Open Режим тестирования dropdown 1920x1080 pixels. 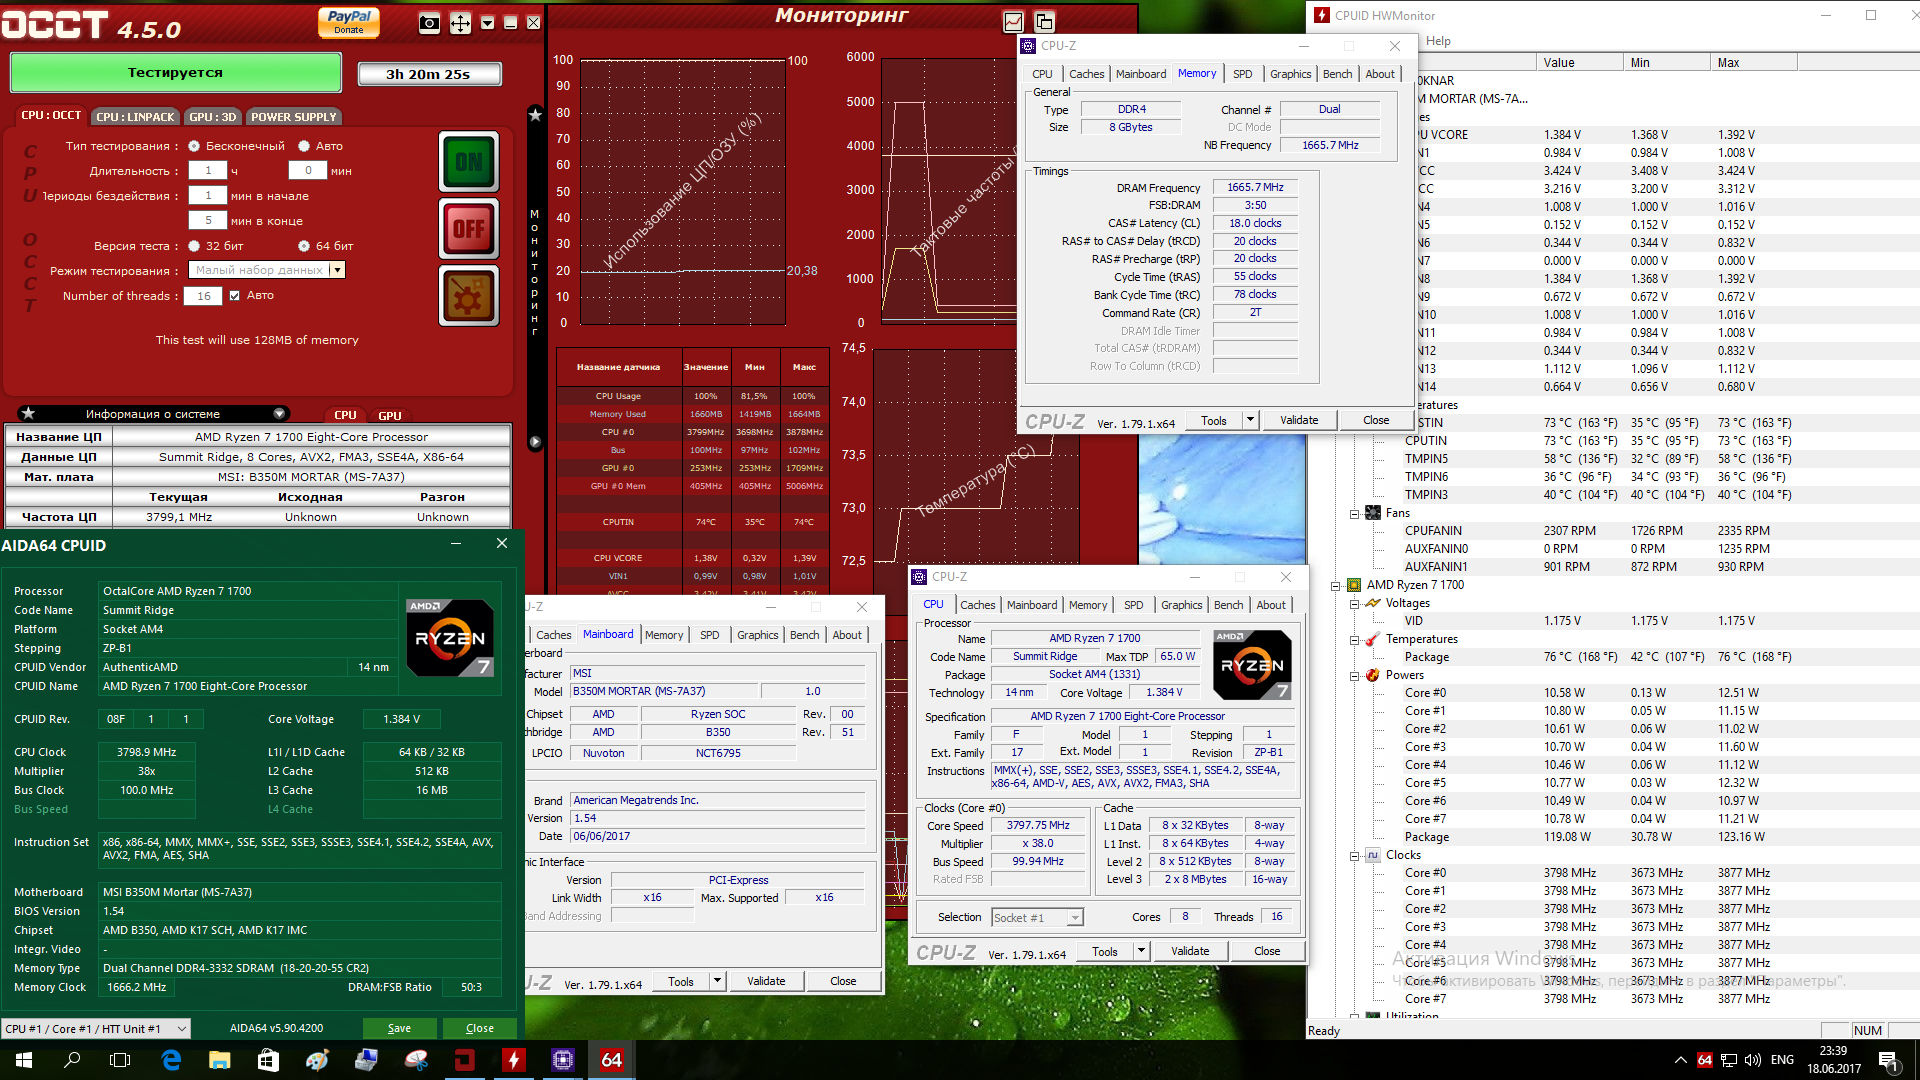pyautogui.click(x=337, y=270)
